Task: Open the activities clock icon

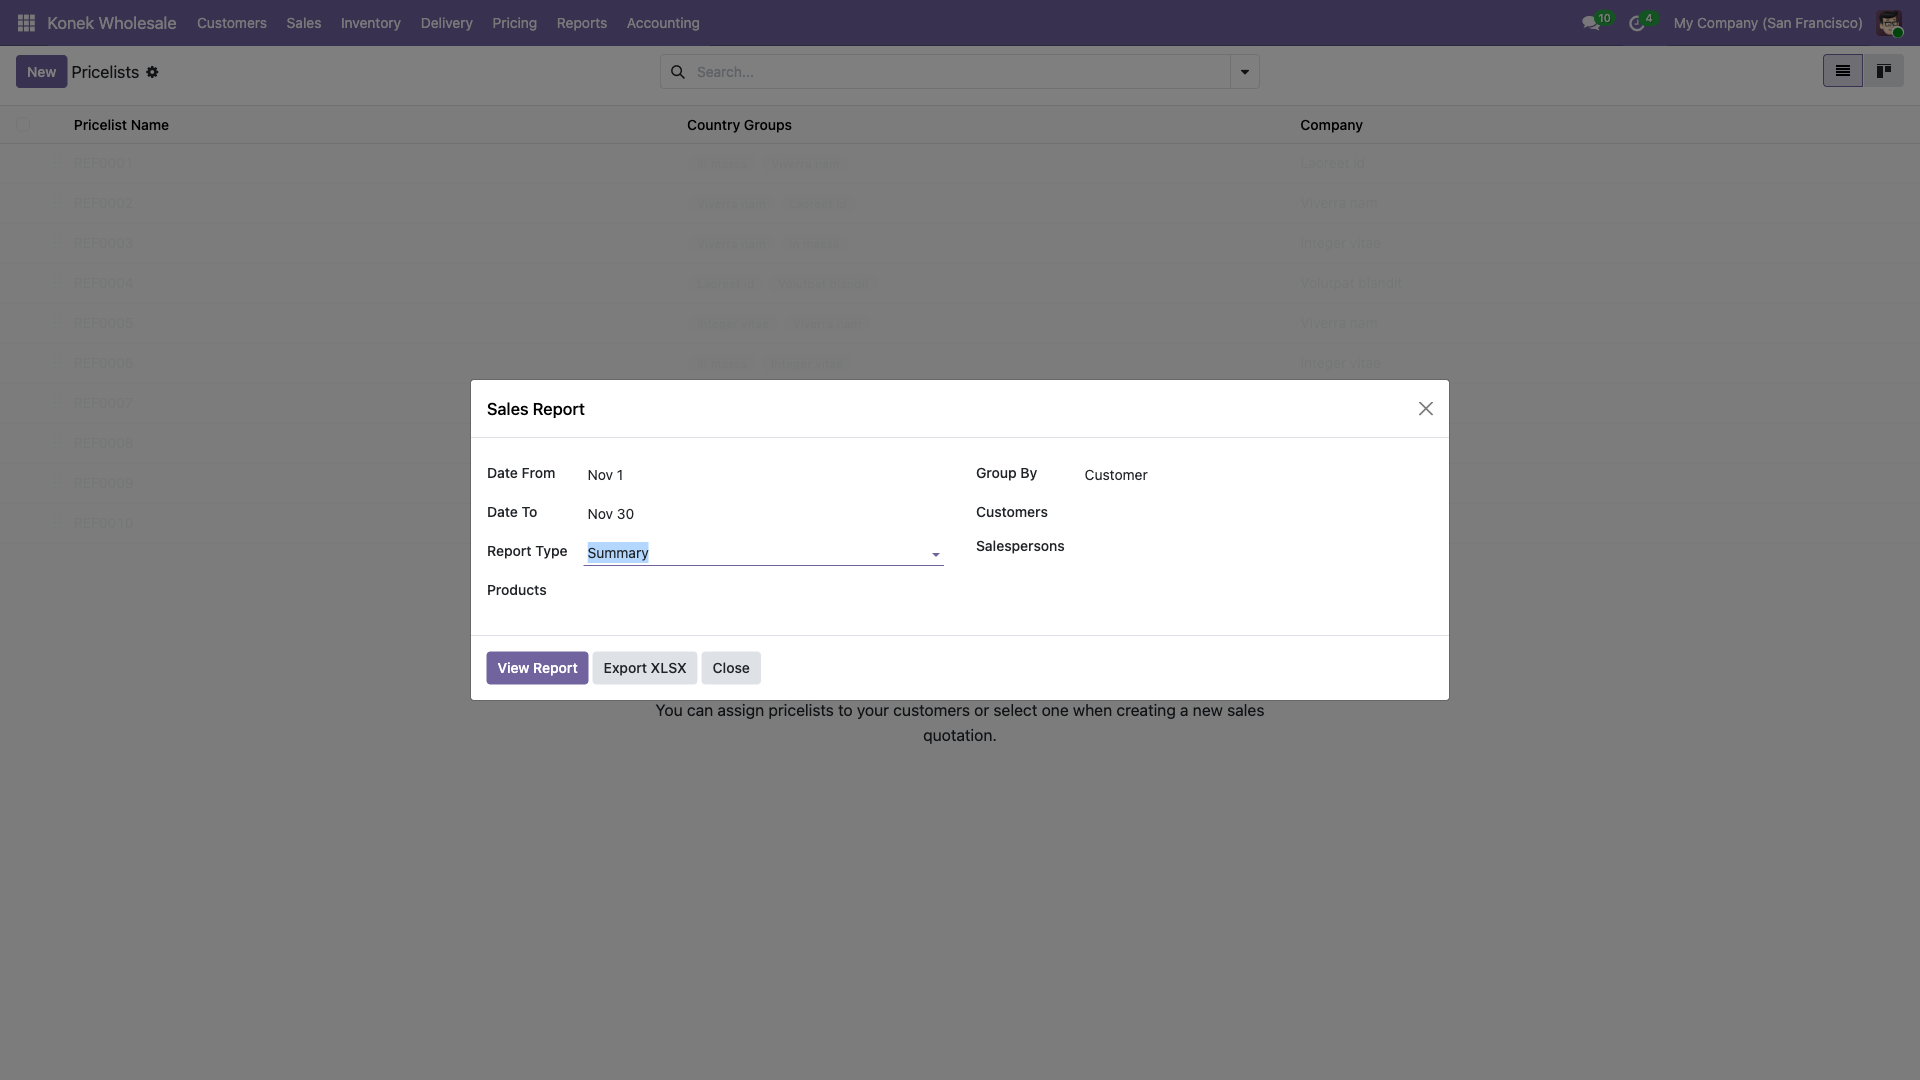Action: pyautogui.click(x=1637, y=23)
